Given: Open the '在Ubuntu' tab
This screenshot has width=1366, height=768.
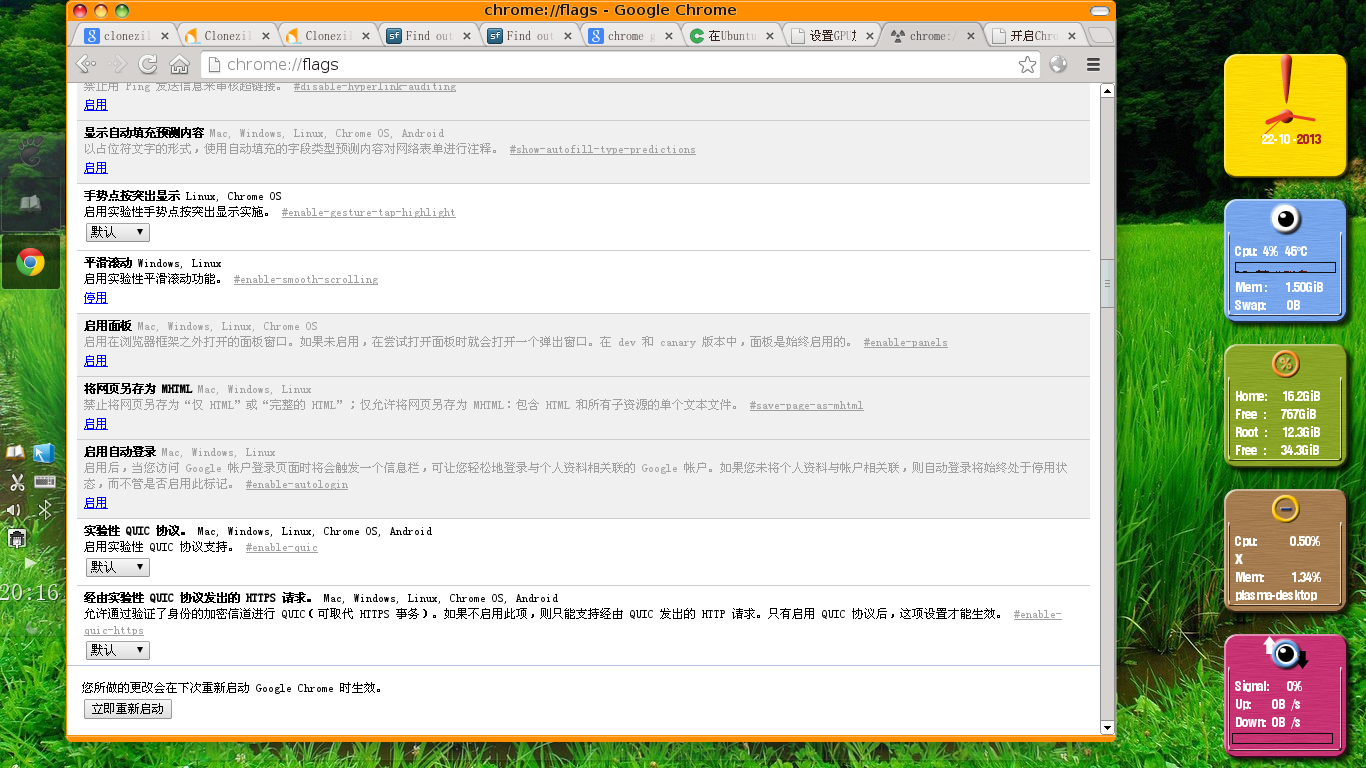Looking at the screenshot, I should pyautogui.click(x=729, y=35).
